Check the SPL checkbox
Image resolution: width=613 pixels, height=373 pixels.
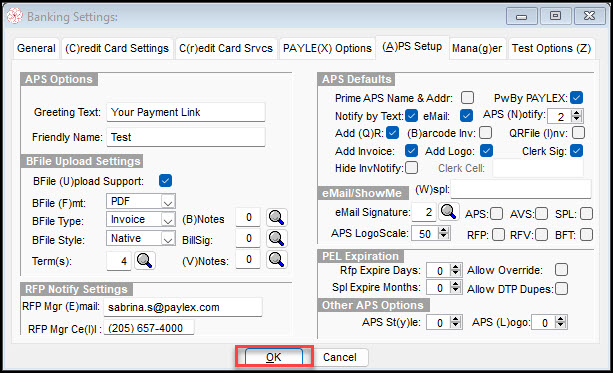pos(586,213)
